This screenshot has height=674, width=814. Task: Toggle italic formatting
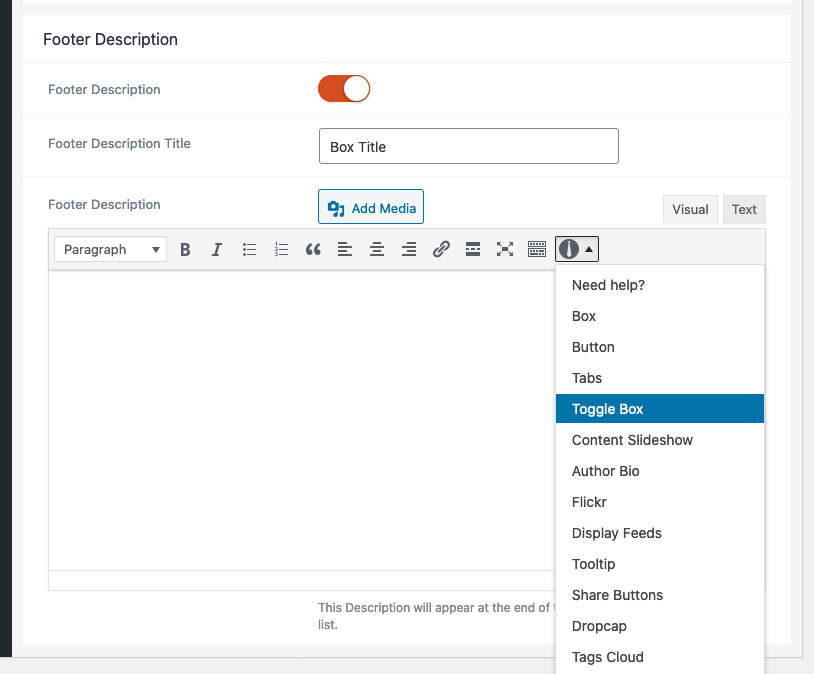click(x=217, y=250)
